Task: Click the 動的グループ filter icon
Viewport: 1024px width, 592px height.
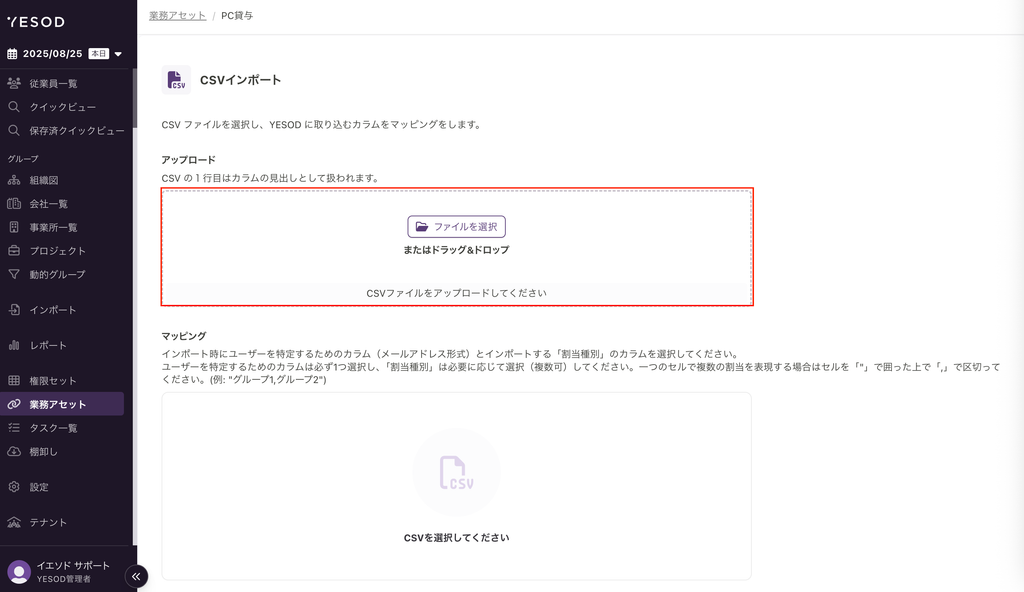Action: [x=14, y=274]
